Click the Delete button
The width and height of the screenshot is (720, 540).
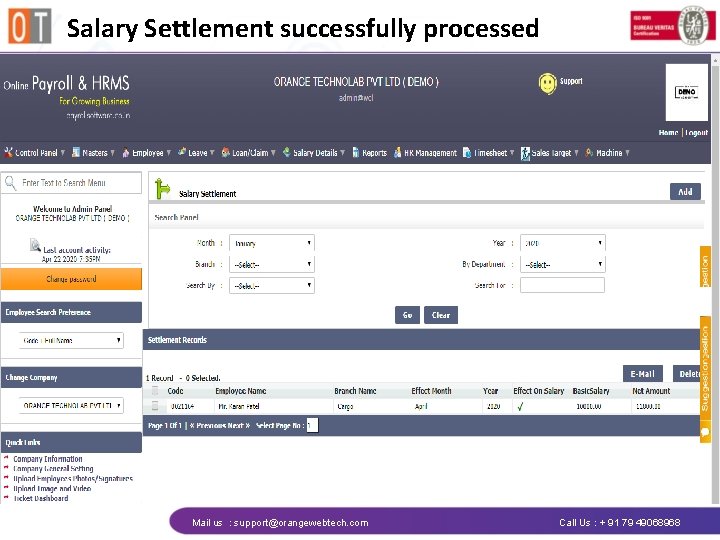688,374
